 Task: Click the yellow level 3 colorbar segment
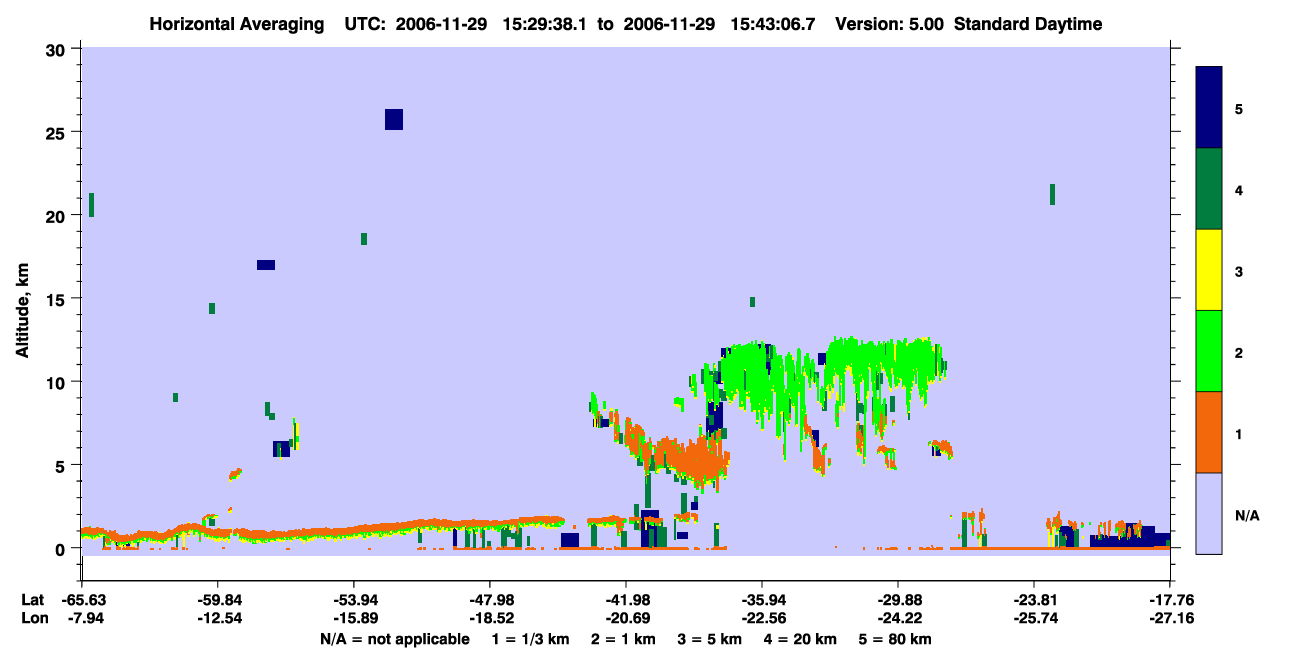click(x=1209, y=270)
